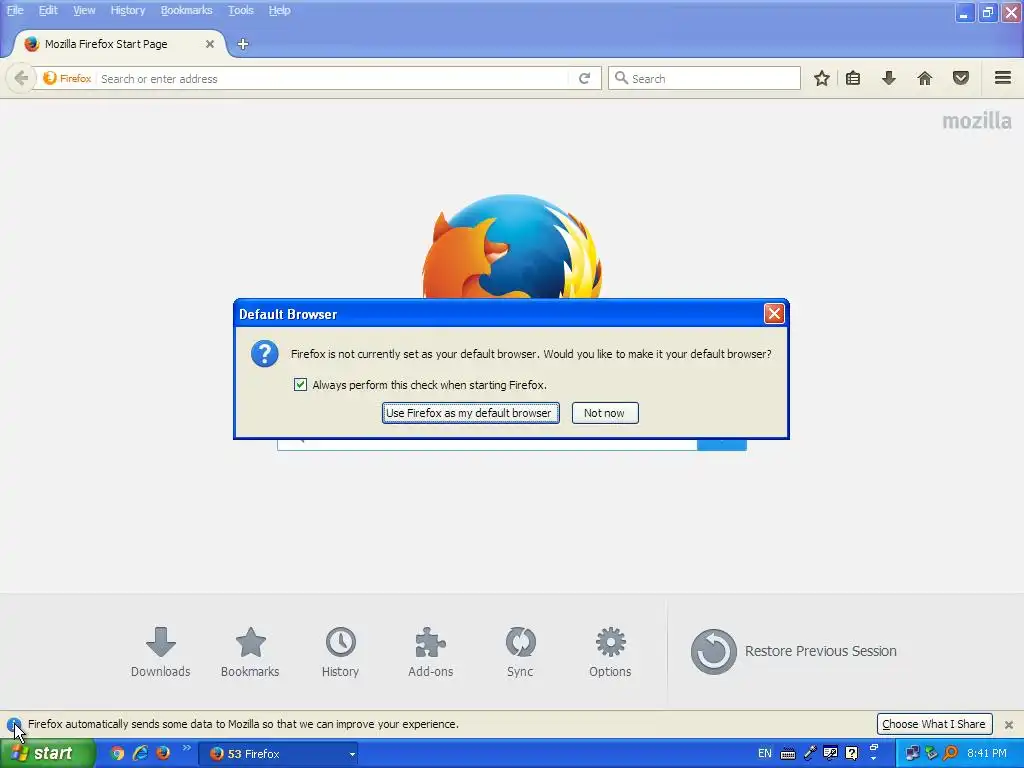The image size is (1024, 768).
Task: Click the address bar field
Action: point(333,78)
